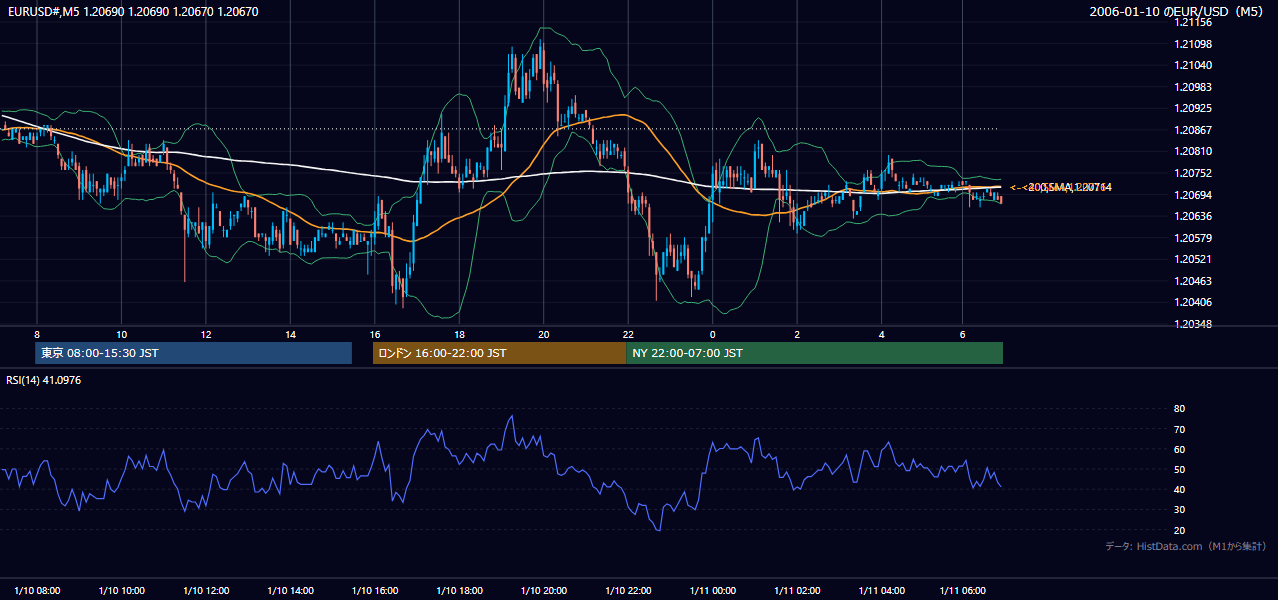Click the 2006-01-10 のEUR/USD (M5) title
This screenshot has width=1278, height=600.
tap(1178, 12)
